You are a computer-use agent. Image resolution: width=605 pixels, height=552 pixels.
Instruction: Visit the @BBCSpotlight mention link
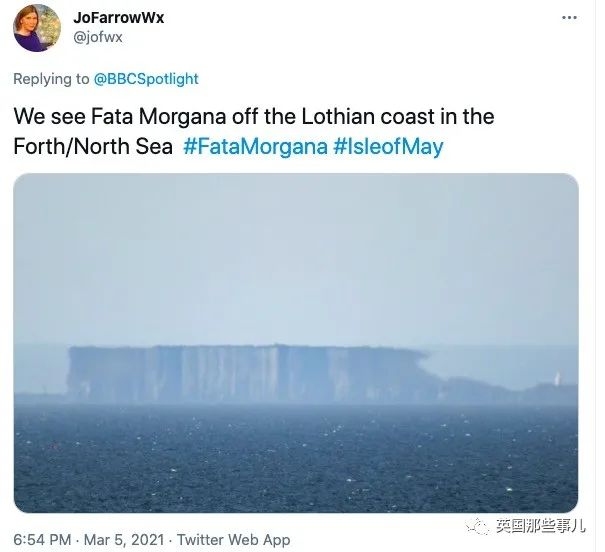(146, 79)
